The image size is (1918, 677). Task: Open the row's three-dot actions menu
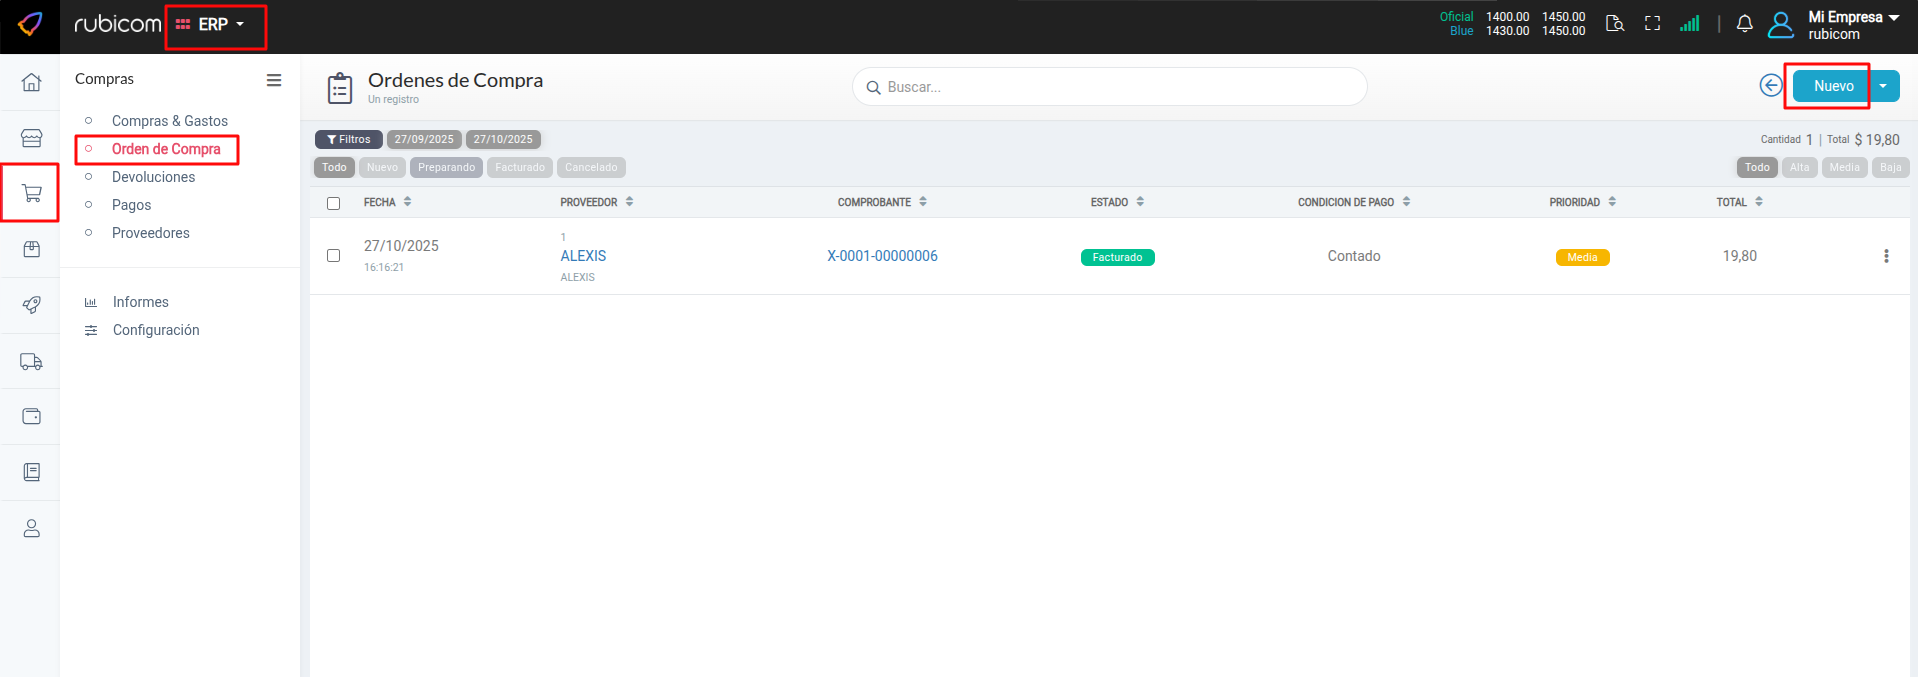click(x=1886, y=256)
